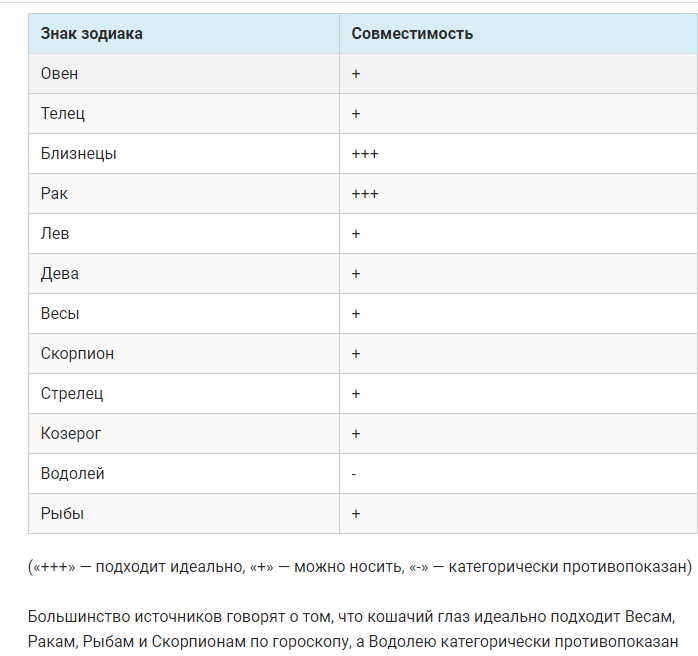This screenshot has width=698, height=656.
Task: Click the '+++' value in Близнецы row
Action: 365,154
